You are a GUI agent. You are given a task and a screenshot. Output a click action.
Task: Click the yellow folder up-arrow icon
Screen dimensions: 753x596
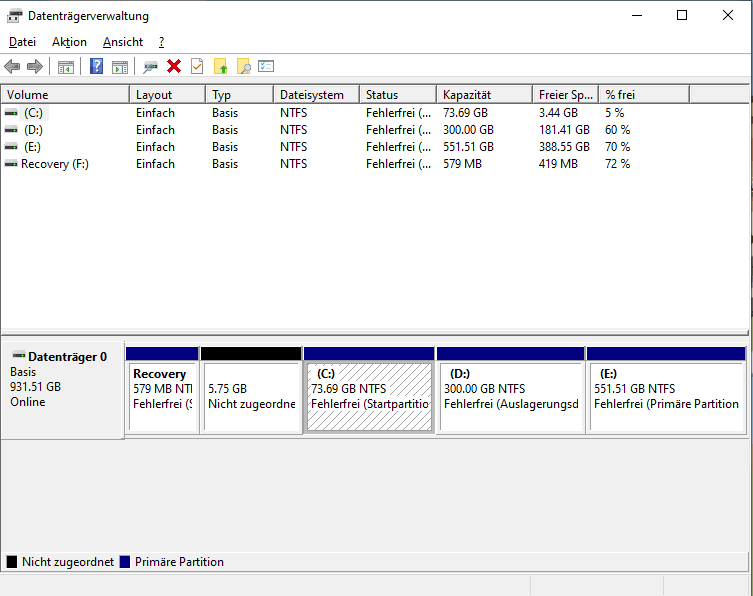[x=220, y=66]
